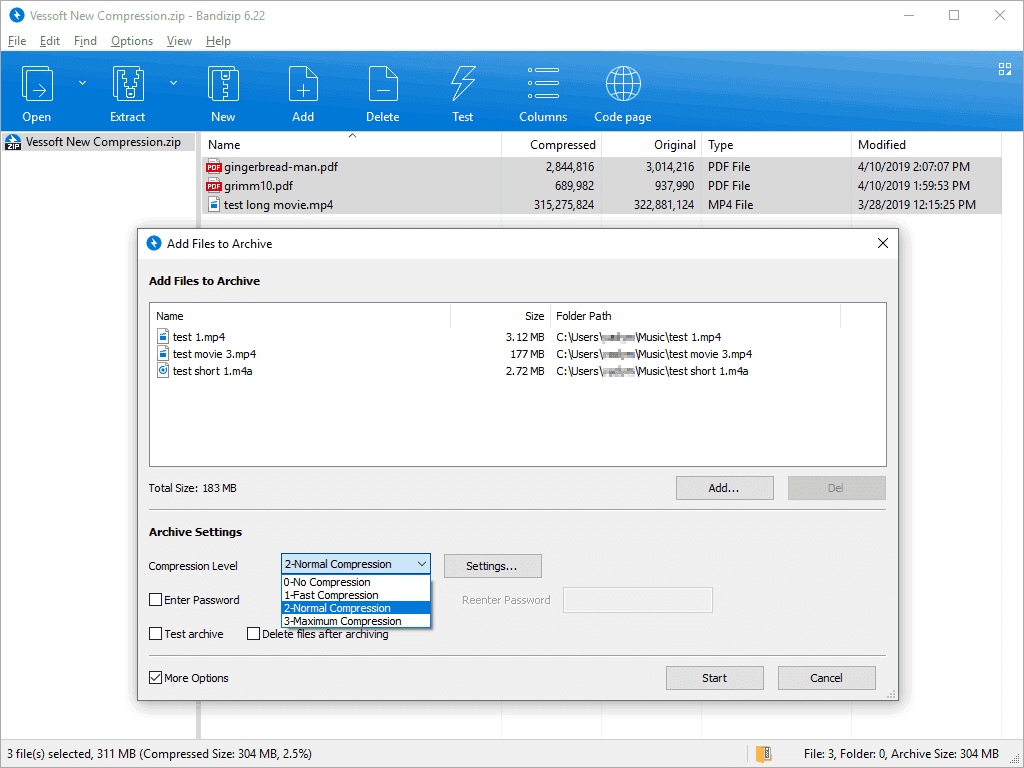Image resolution: width=1024 pixels, height=768 pixels.
Task: Choose 2-Normal Compression in the list
Action: pyautogui.click(x=356, y=608)
